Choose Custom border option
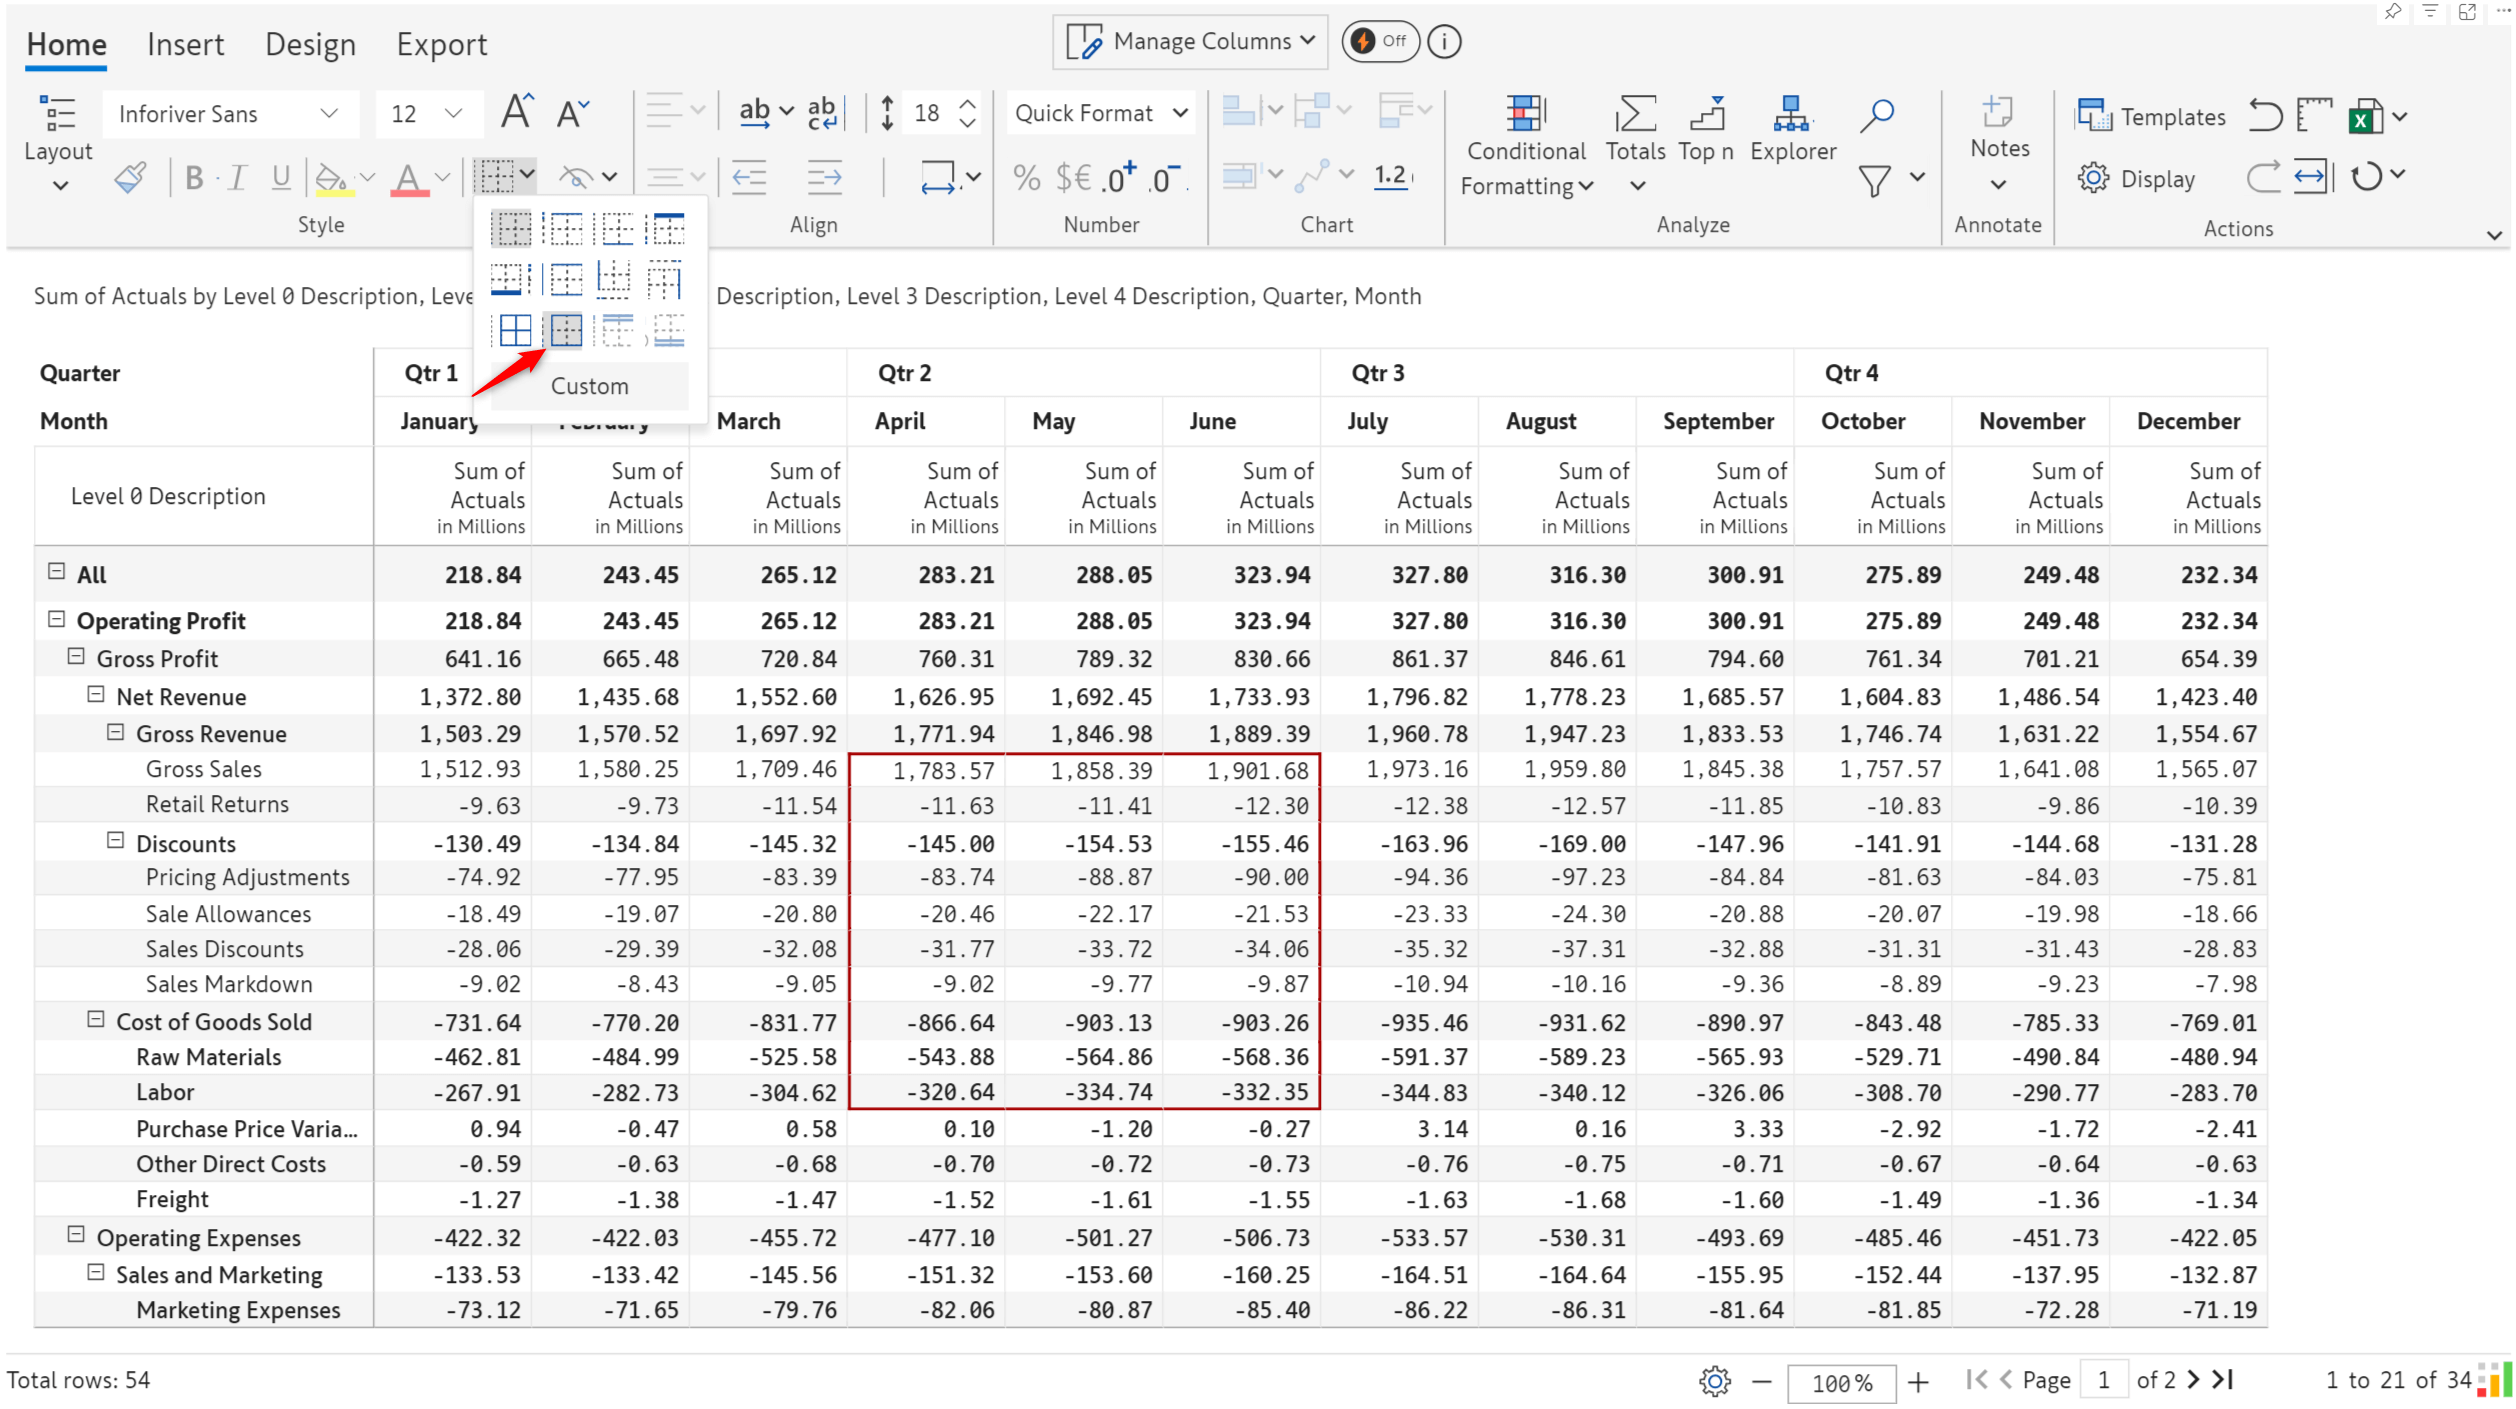Screen dimensions: 2516x1409 click(589, 386)
